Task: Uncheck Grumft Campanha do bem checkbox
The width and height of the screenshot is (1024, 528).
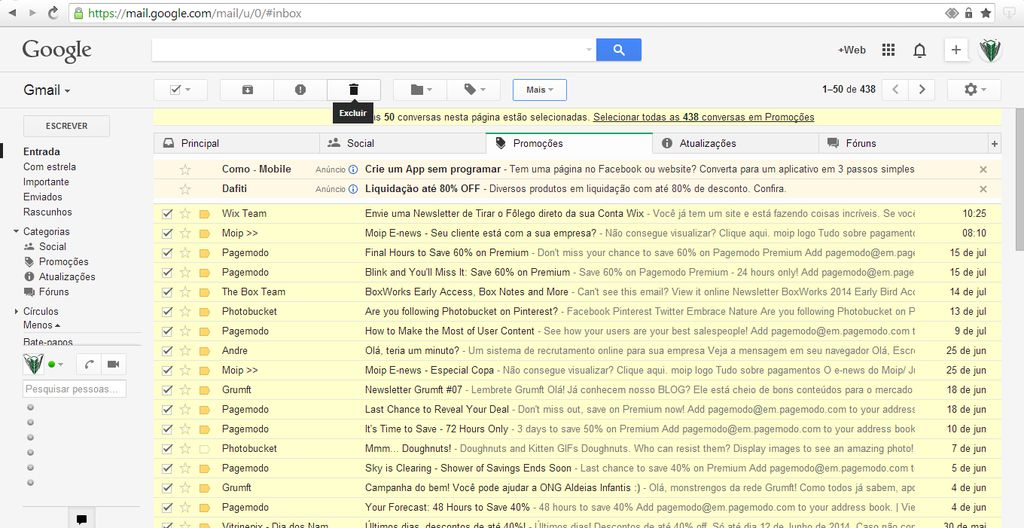Action: point(167,488)
